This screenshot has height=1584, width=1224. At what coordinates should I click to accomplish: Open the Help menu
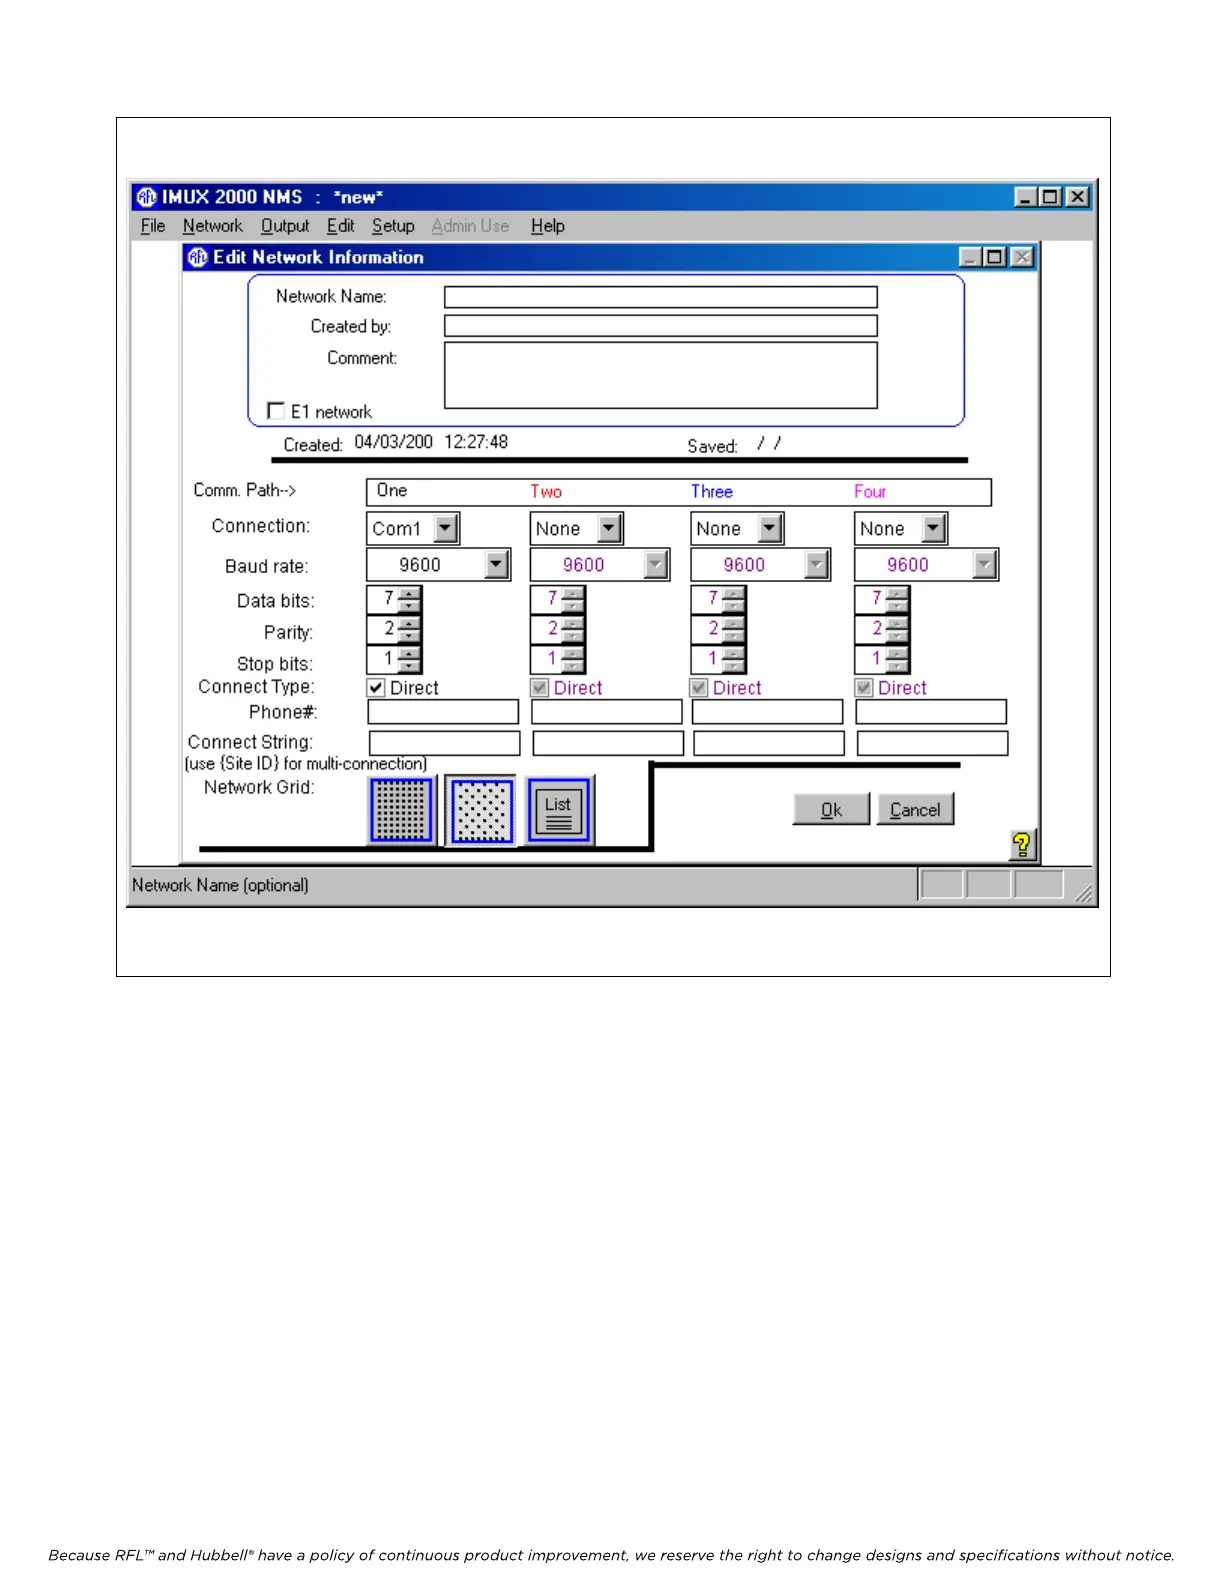(x=547, y=226)
